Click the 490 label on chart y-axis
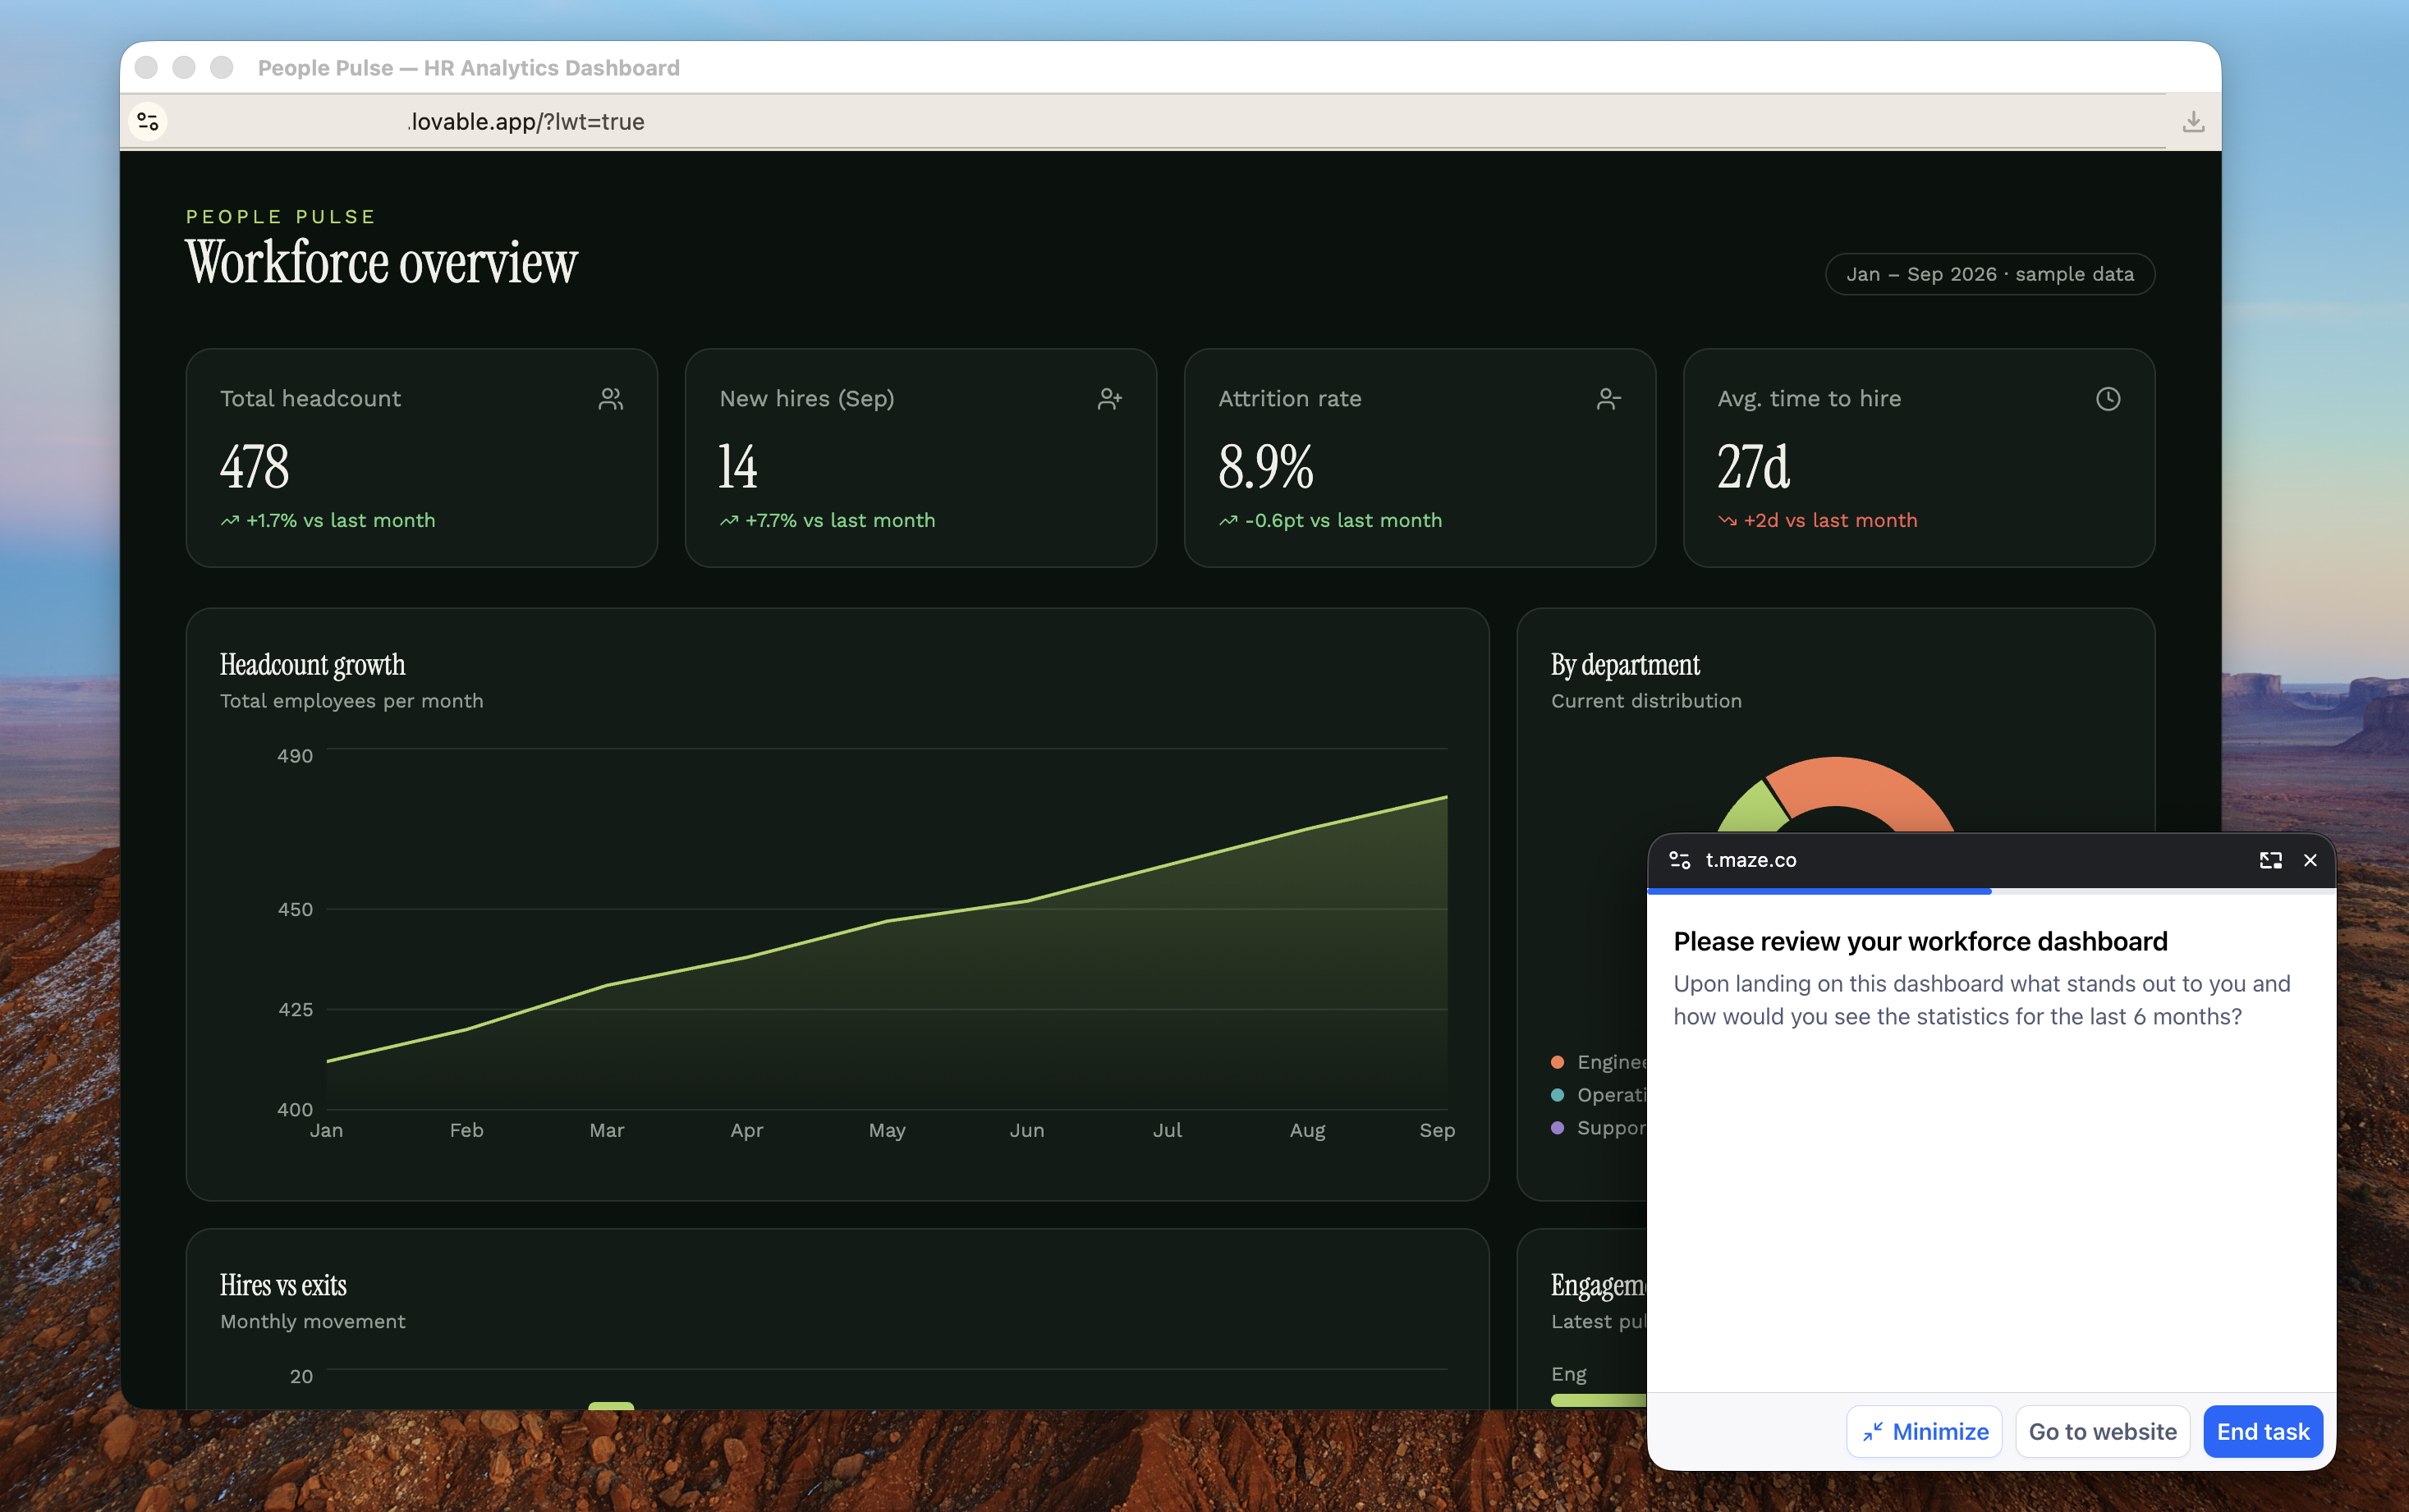The height and width of the screenshot is (1512, 2409). (295, 756)
